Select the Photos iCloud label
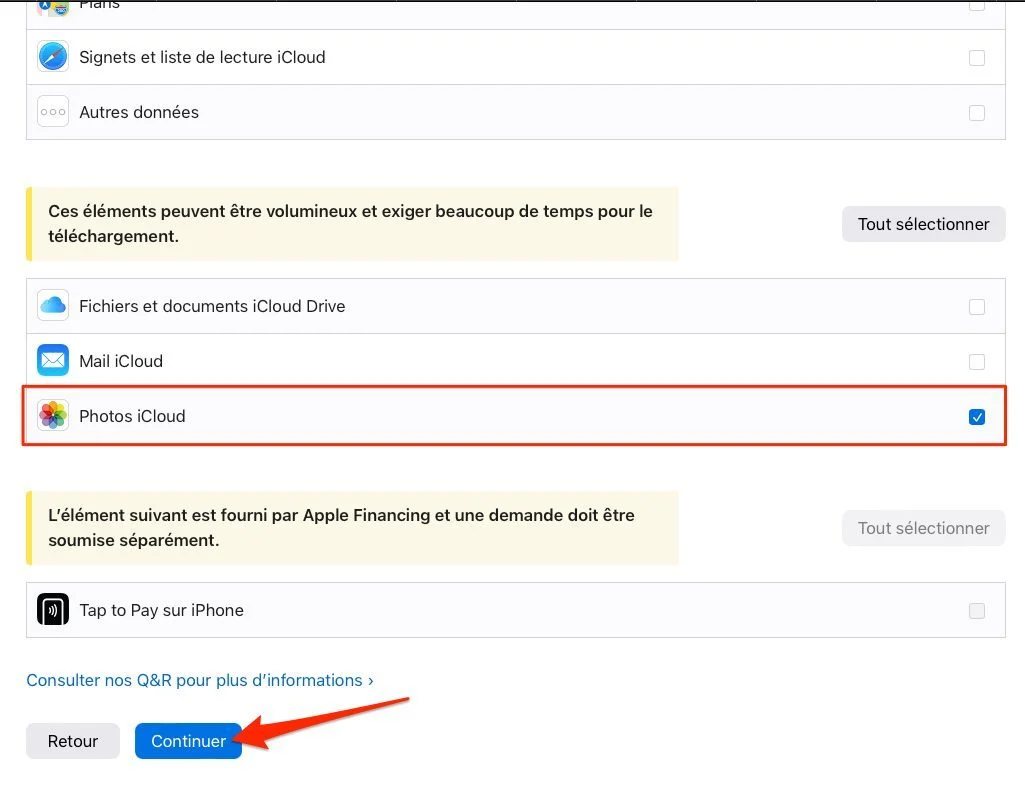Screen dimensions: 1025x786 [132, 416]
